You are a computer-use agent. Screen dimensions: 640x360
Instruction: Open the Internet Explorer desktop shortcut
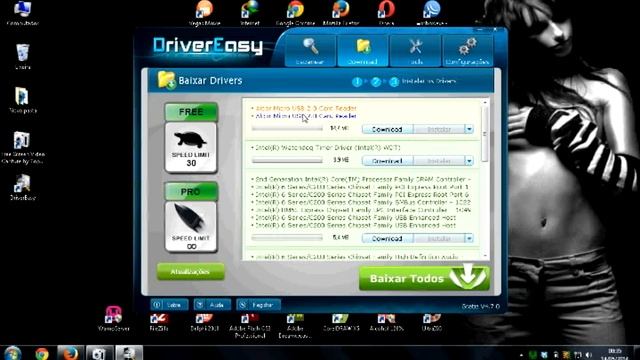[250, 13]
